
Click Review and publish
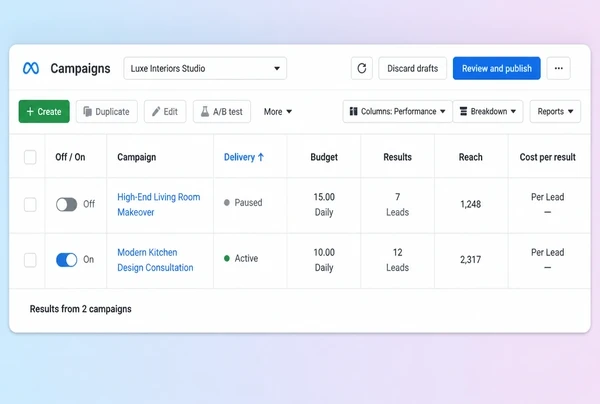click(x=497, y=68)
